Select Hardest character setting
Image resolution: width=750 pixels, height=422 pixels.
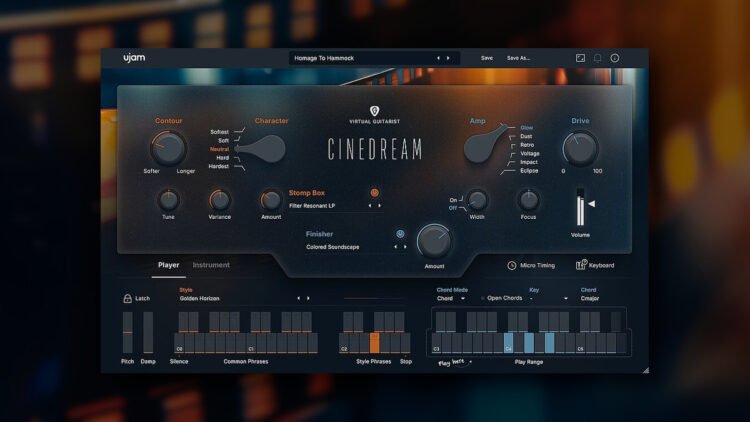(219, 167)
